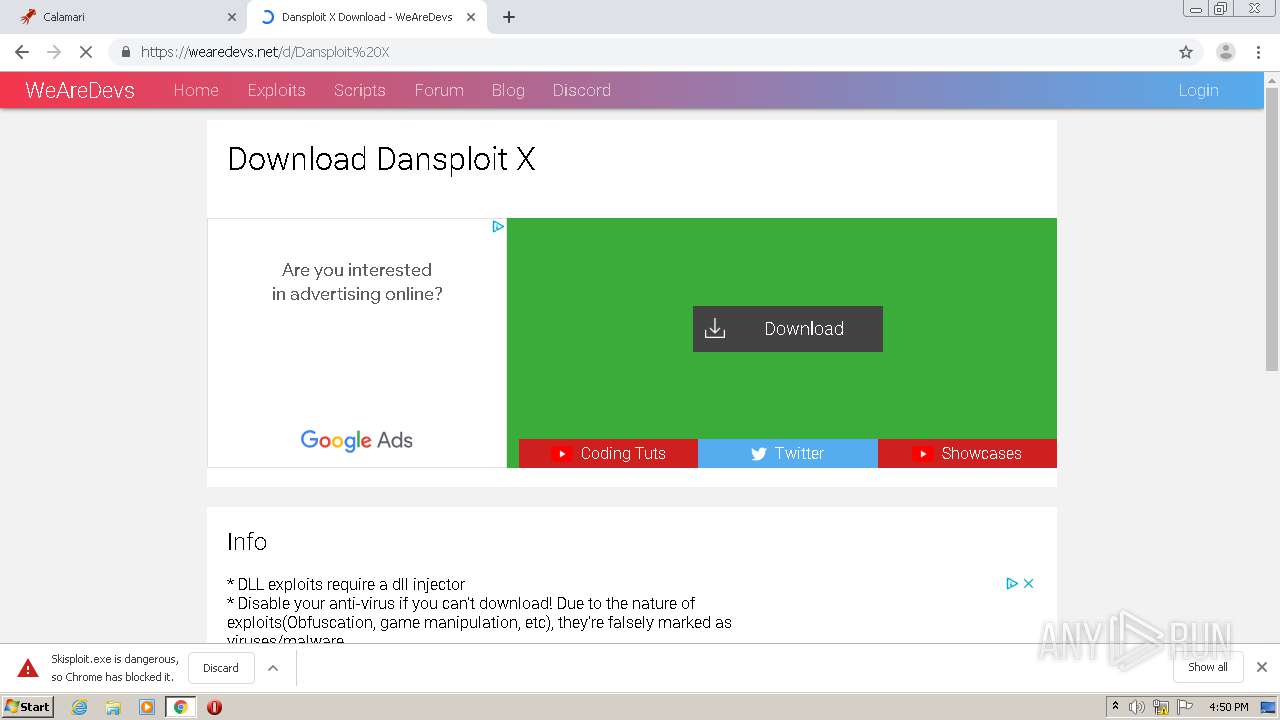Click the 'Download Dansploit X' heading
This screenshot has width=1280, height=720.
coord(381,159)
